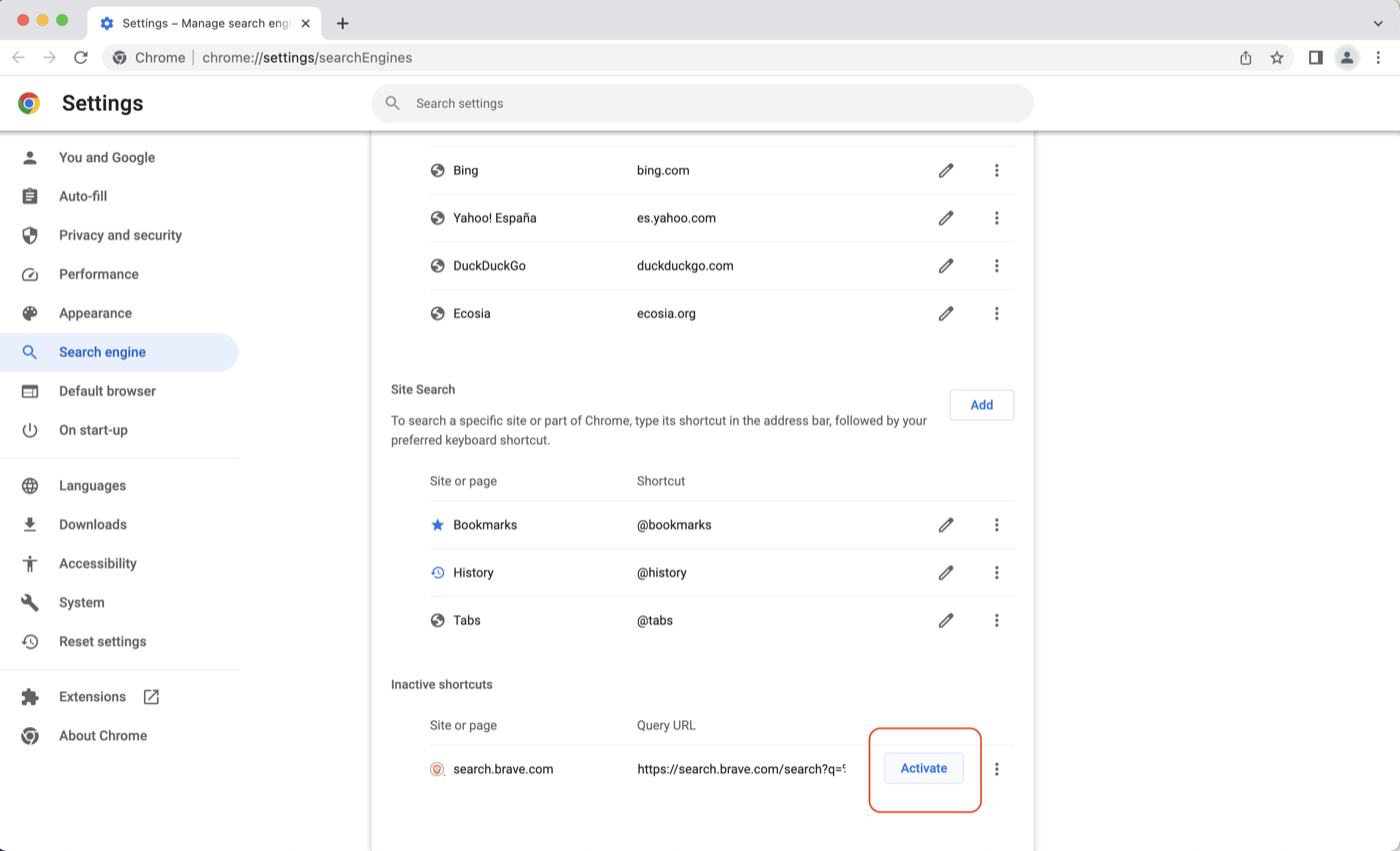The height and width of the screenshot is (851, 1400).
Task: Open Chrome's three-dot main menu
Action: click(1378, 58)
